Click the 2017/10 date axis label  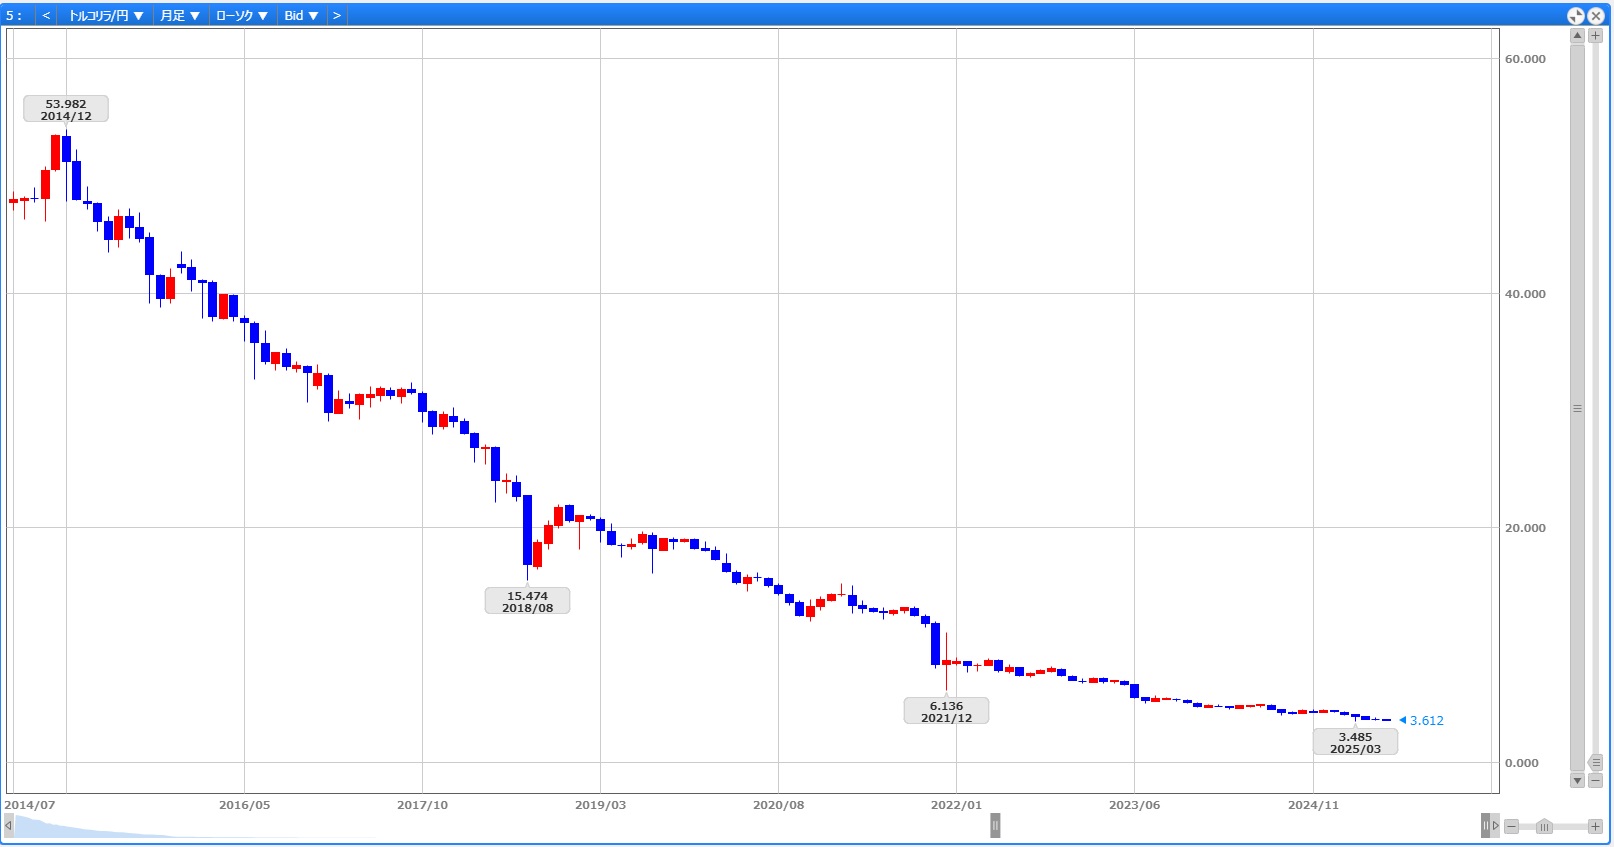click(x=422, y=805)
